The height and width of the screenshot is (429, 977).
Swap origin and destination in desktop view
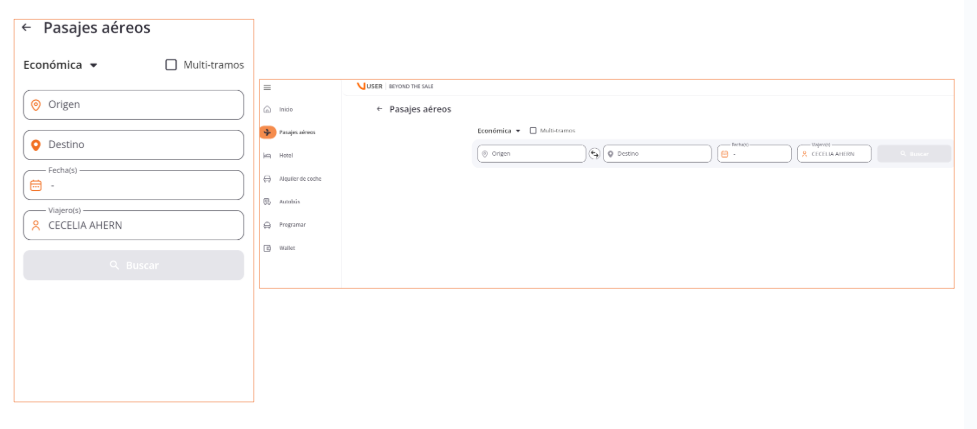coord(594,154)
